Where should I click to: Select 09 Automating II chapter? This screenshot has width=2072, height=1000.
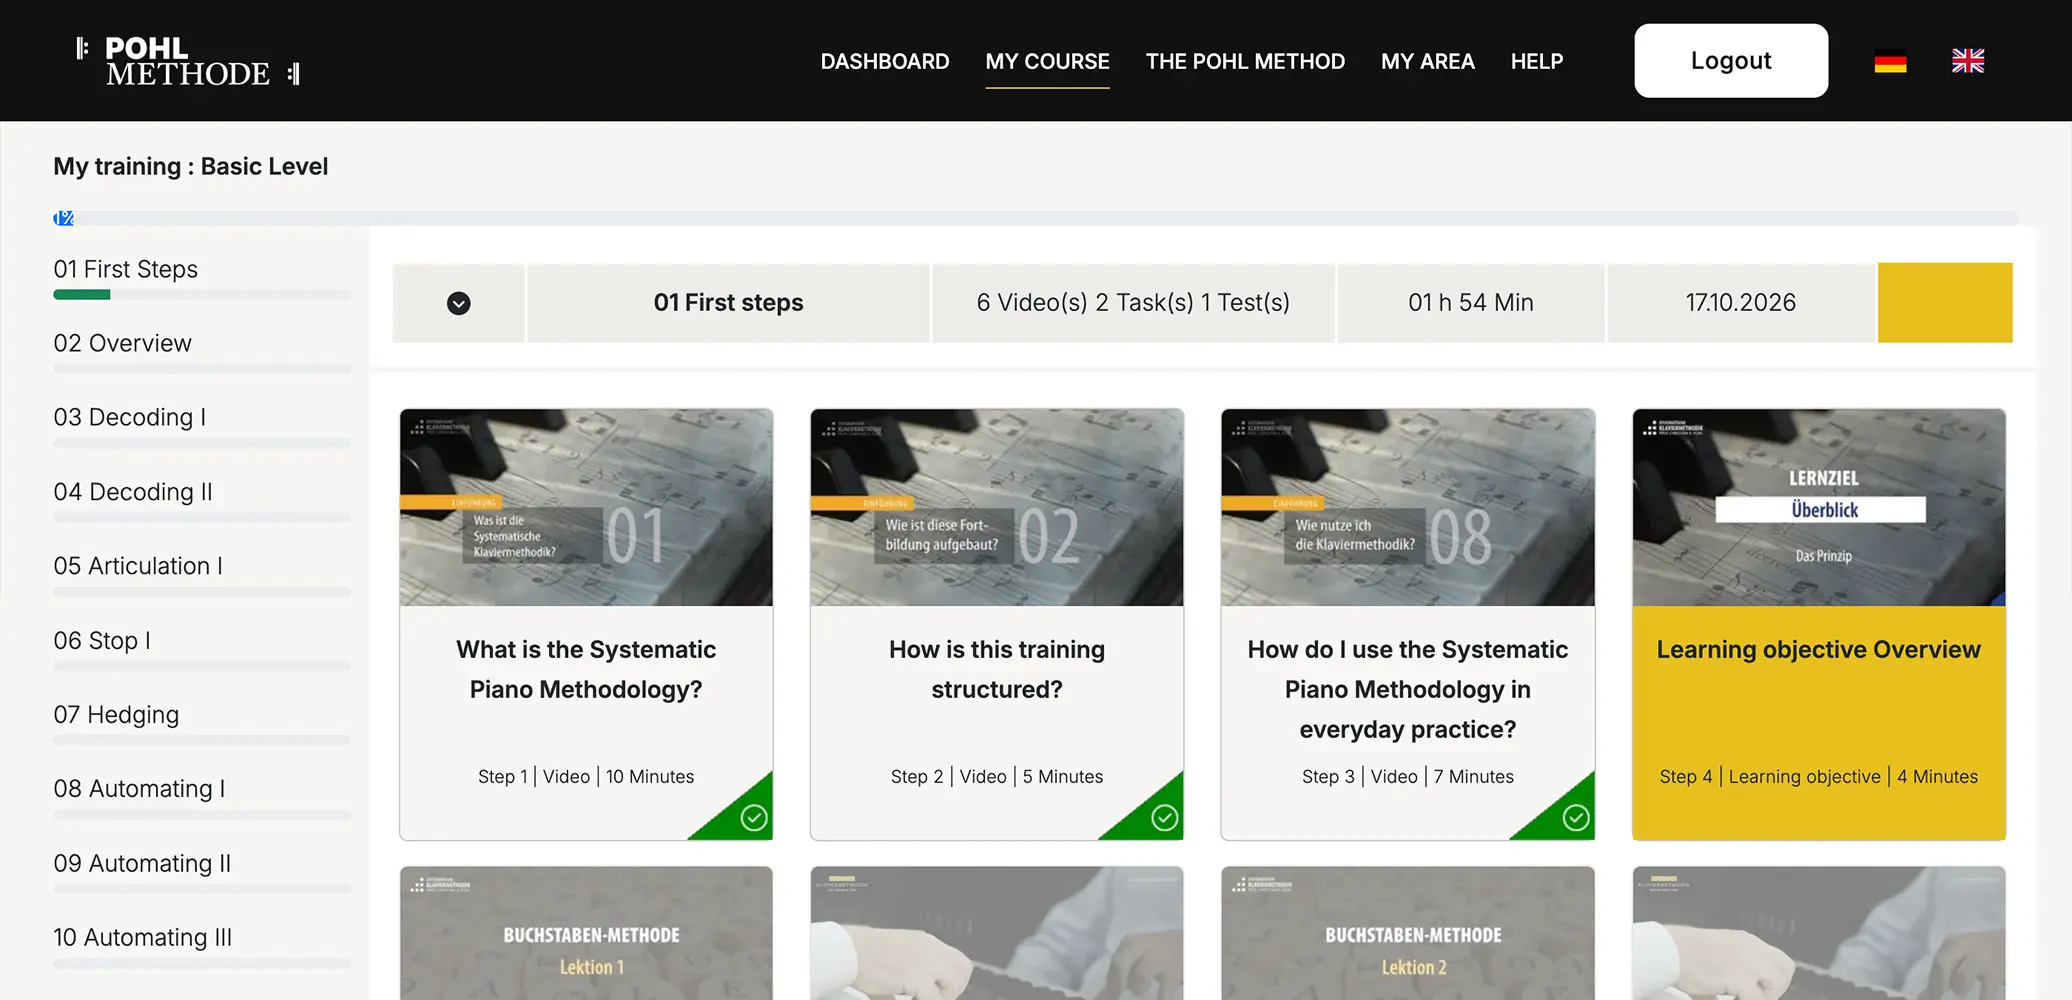pos(142,863)
